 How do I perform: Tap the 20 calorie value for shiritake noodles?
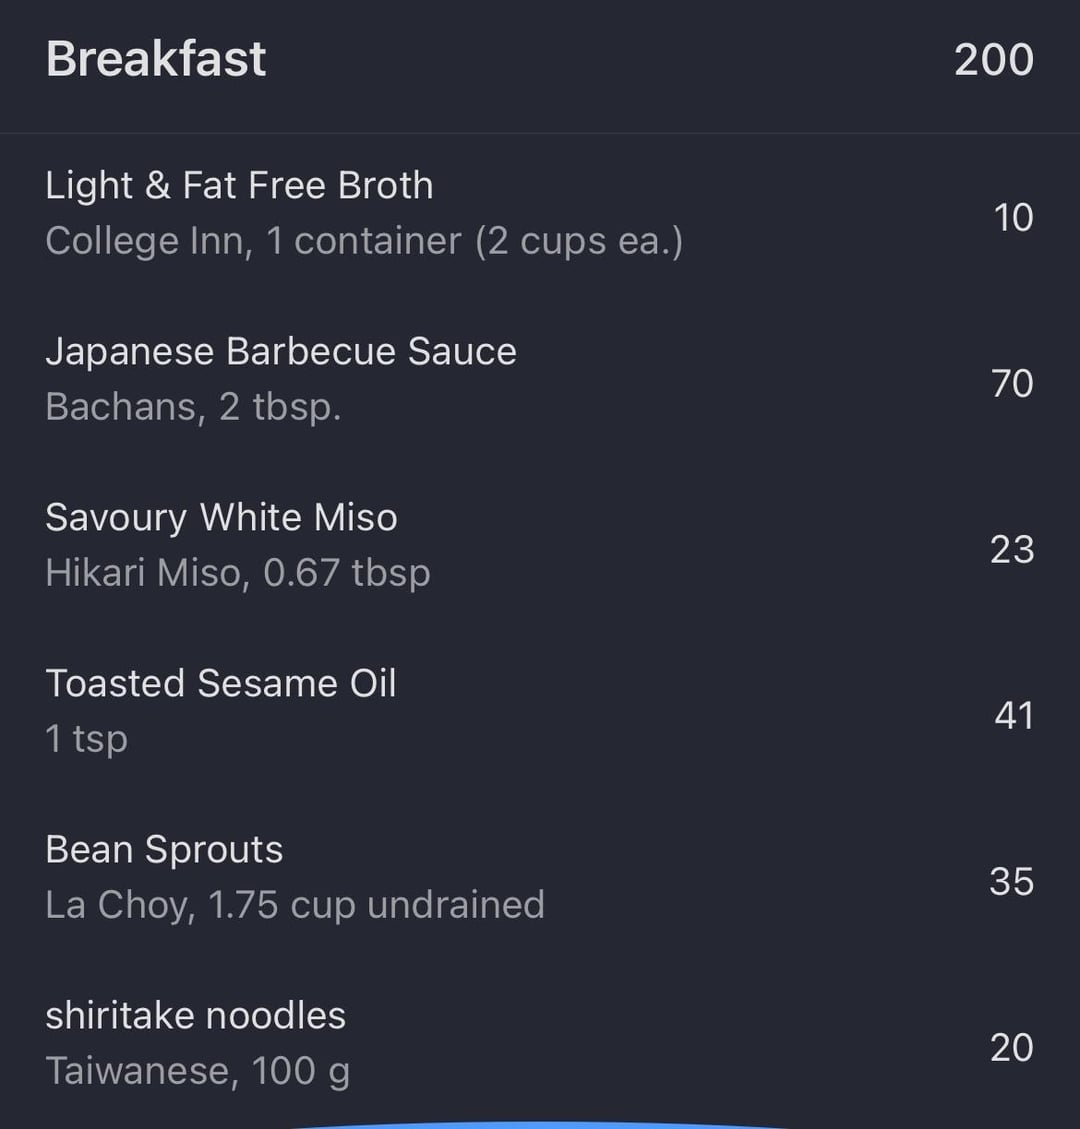tap(1012, 1048)
